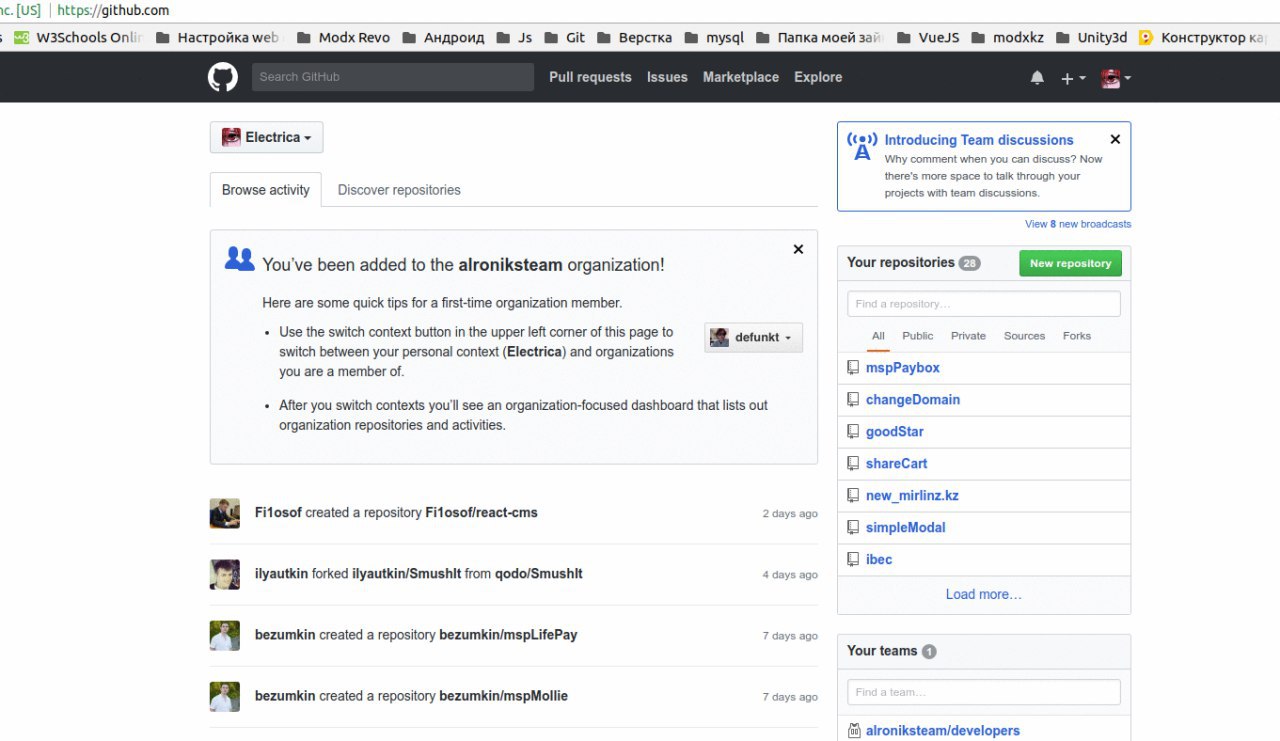Open the alroniksteam/developers team link
The image size is (1280, 741).
tap(943, 731)
